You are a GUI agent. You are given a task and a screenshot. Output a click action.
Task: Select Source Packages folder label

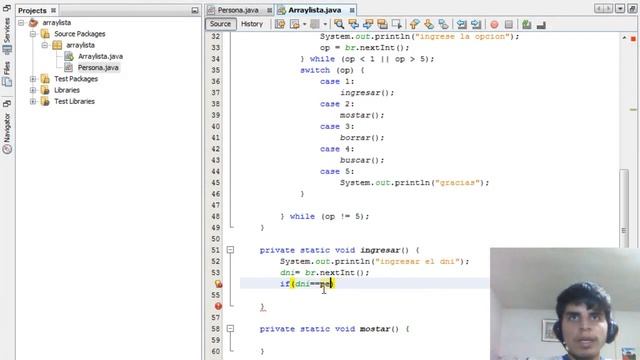click(80, 34)
